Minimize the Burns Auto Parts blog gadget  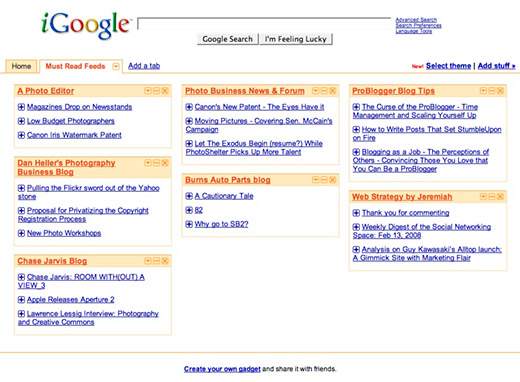pyautogui.click(x=324, y=180)
